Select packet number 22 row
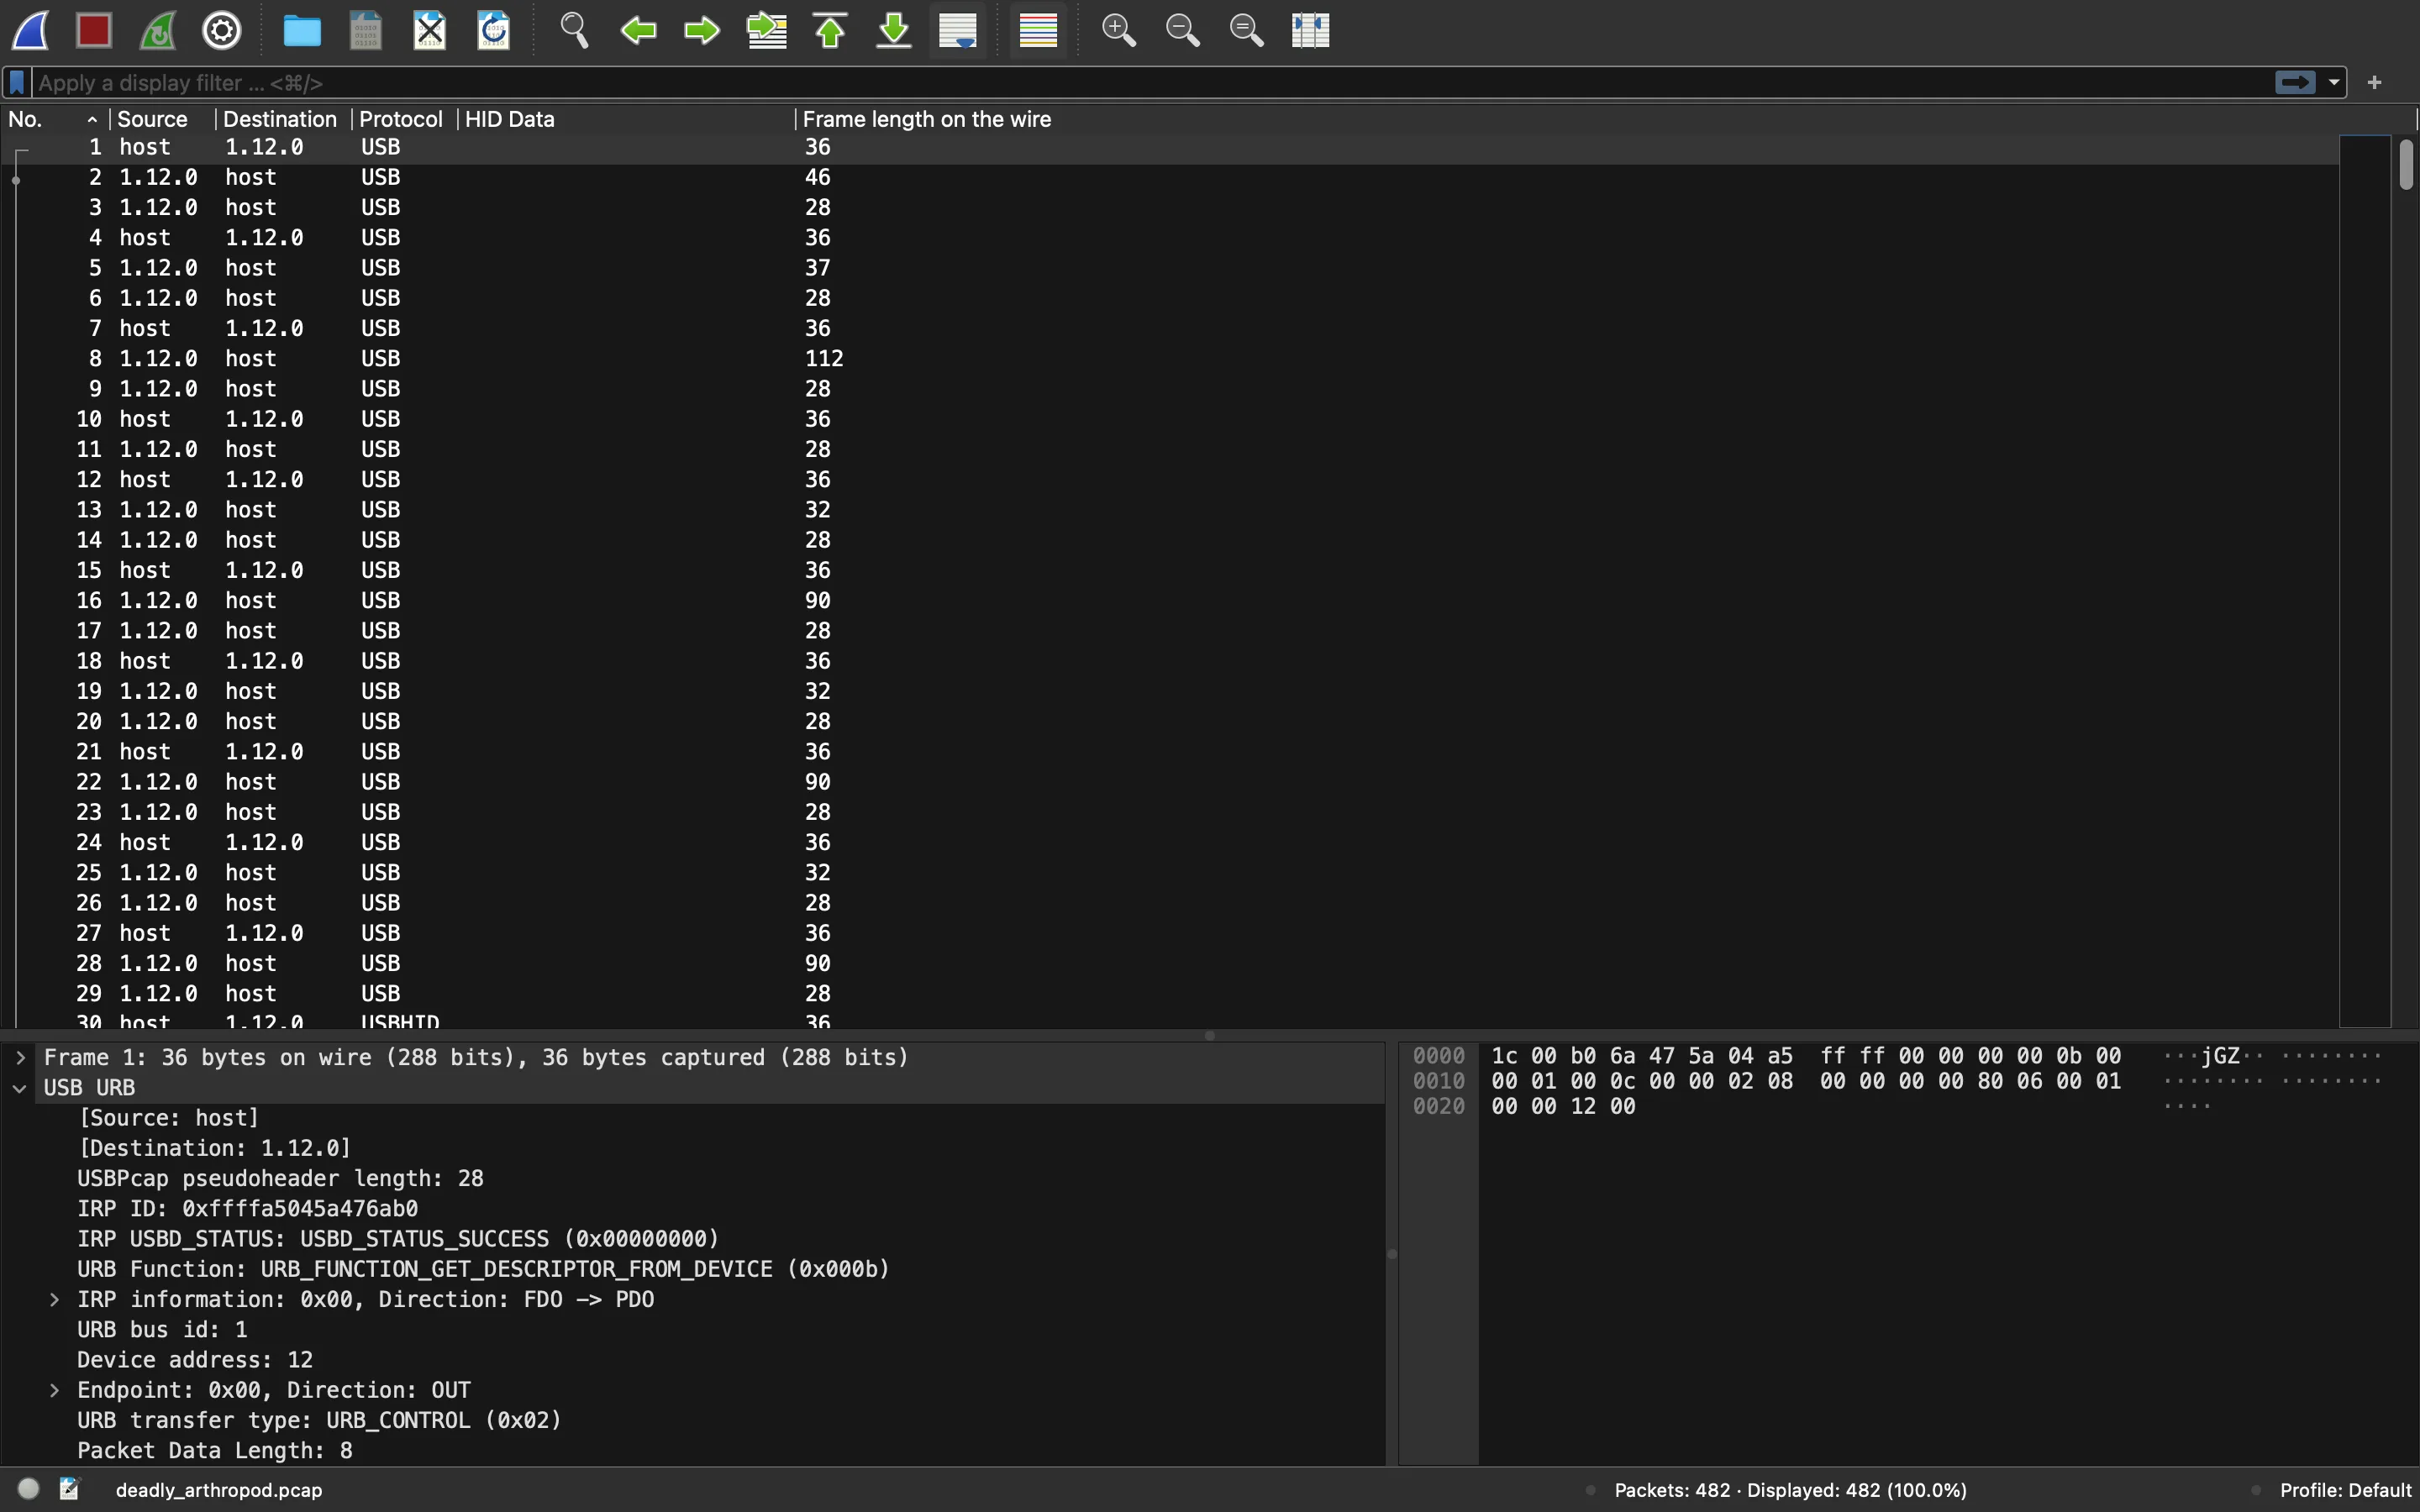The image size is (2420, 1512). [1170, 782]
